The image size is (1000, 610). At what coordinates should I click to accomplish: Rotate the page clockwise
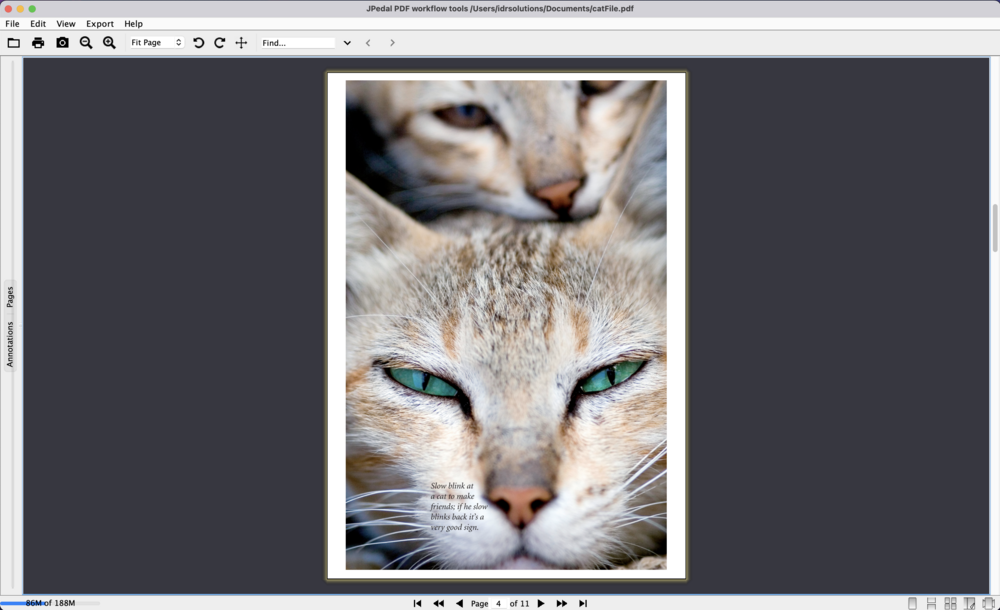click(x=220, y=42)
